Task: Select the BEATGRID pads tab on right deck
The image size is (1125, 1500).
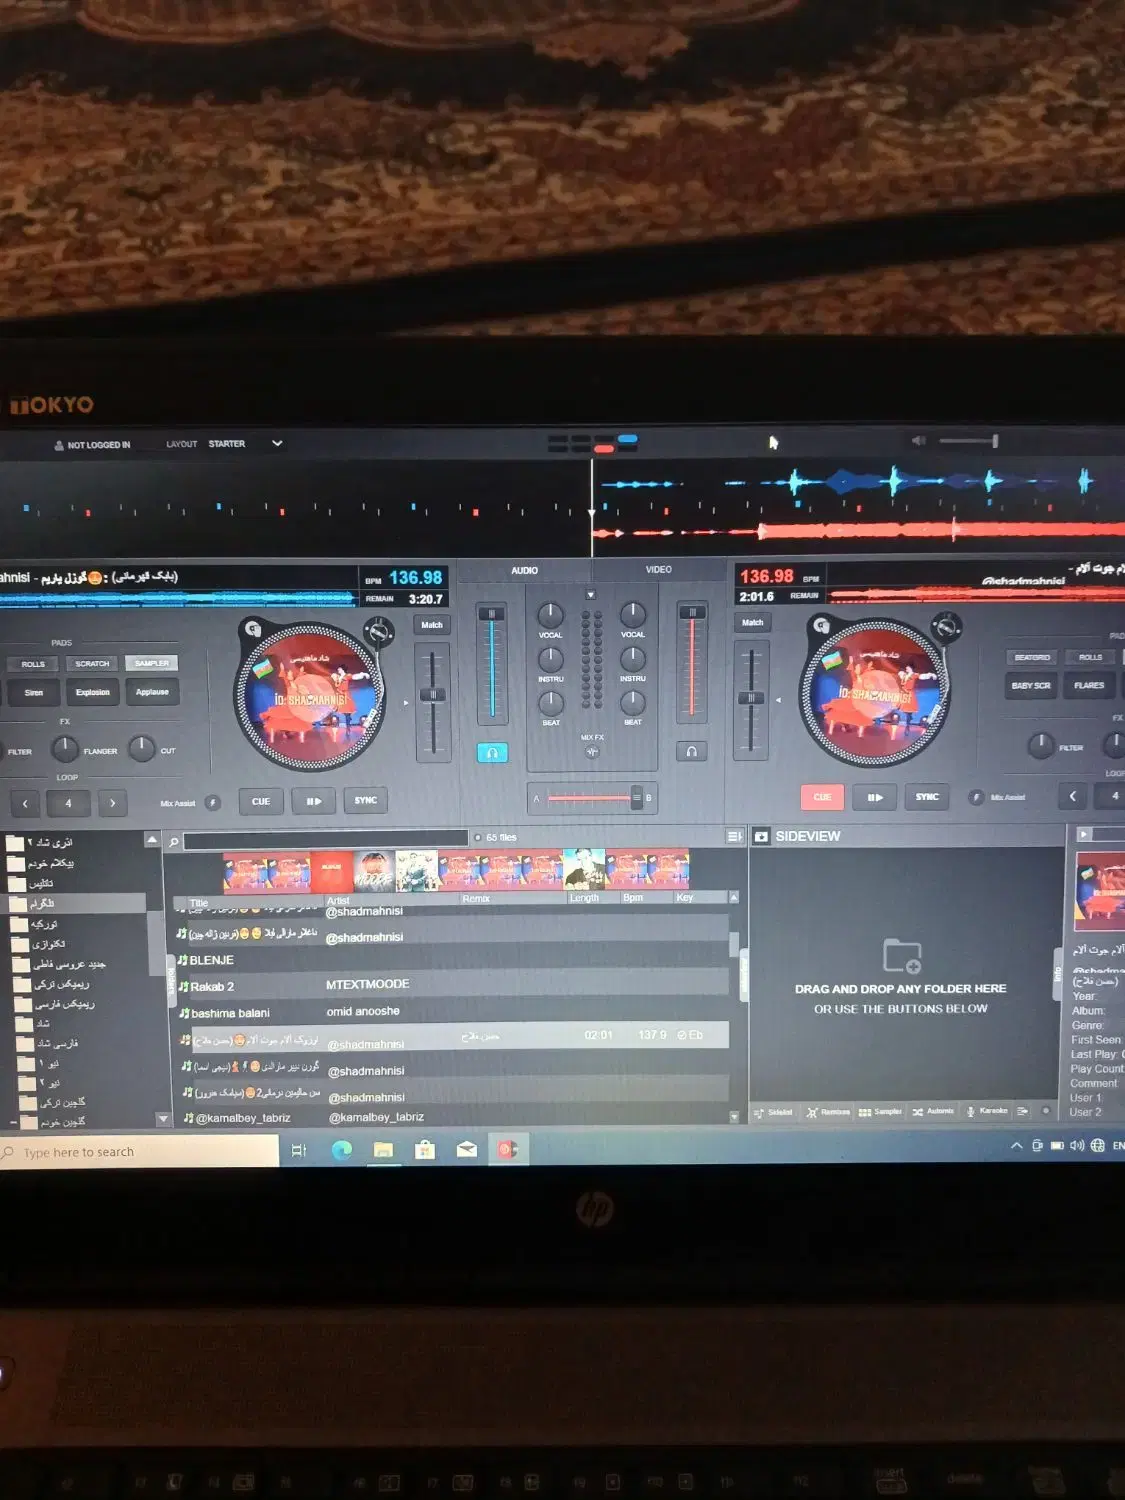Action: 1032,657
